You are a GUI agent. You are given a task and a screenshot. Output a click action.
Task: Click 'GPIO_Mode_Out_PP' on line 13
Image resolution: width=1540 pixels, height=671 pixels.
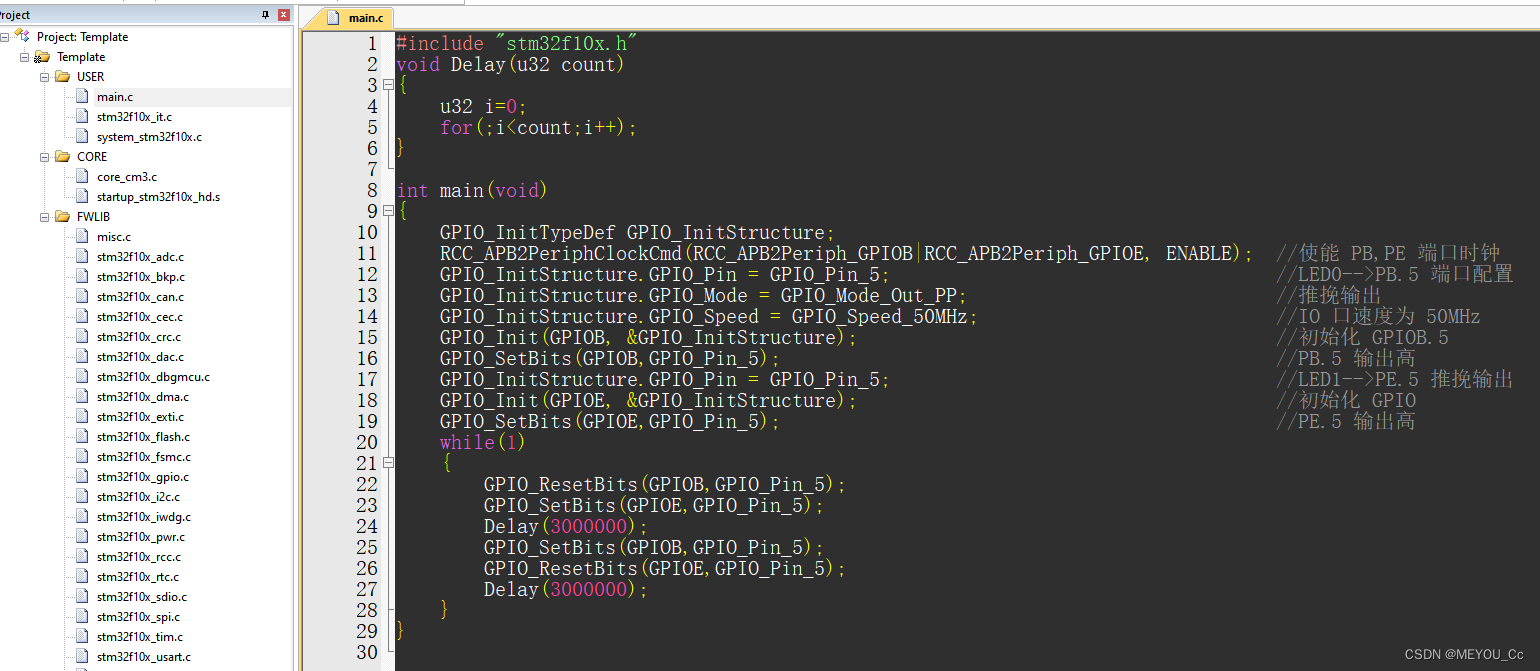click(x=868, y=295)
